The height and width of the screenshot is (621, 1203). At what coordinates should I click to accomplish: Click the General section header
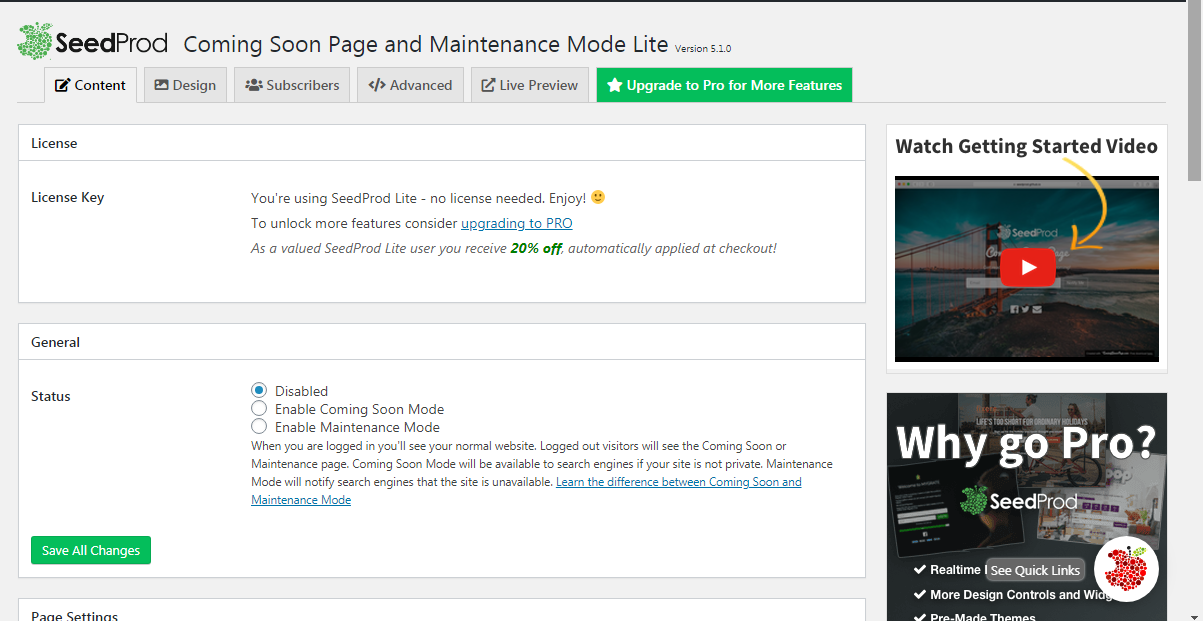(442, 342)
